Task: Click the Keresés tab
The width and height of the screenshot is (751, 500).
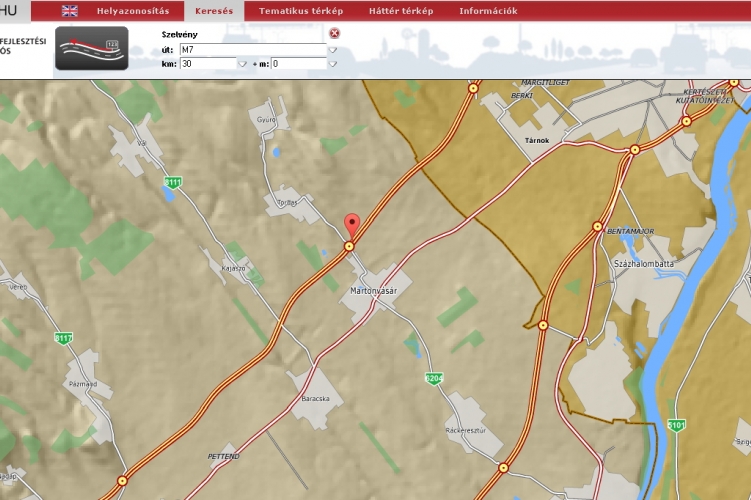Action: [214, 11]
